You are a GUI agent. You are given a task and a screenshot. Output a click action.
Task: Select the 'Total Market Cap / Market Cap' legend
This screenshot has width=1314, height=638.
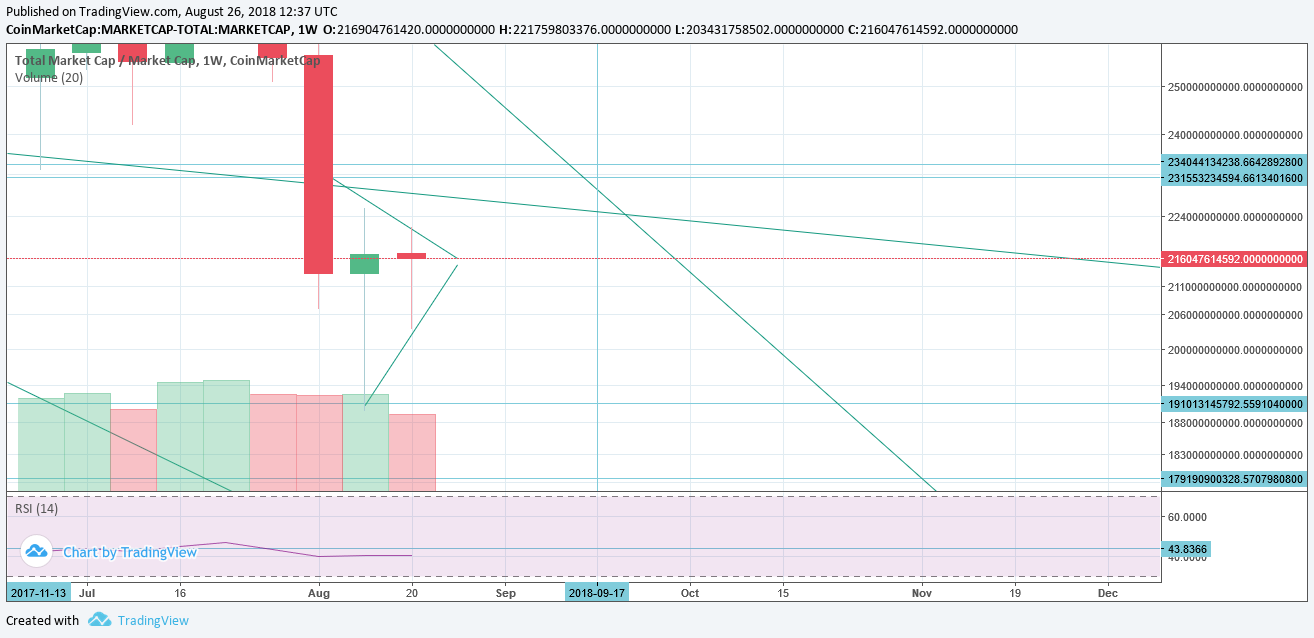(x=167, y=60)
